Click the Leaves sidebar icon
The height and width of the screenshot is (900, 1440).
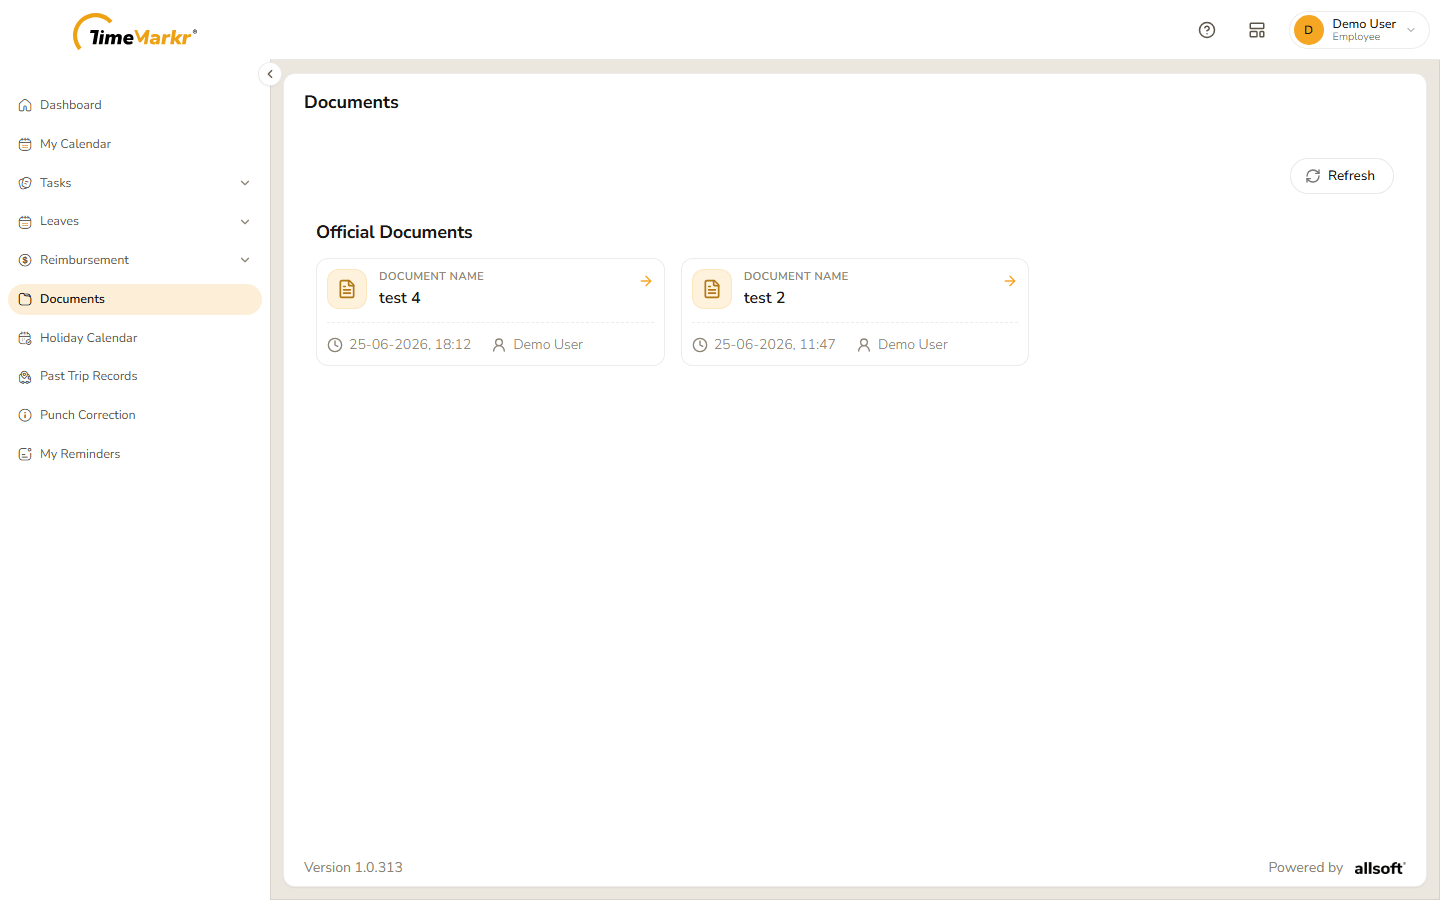point(25,222)
